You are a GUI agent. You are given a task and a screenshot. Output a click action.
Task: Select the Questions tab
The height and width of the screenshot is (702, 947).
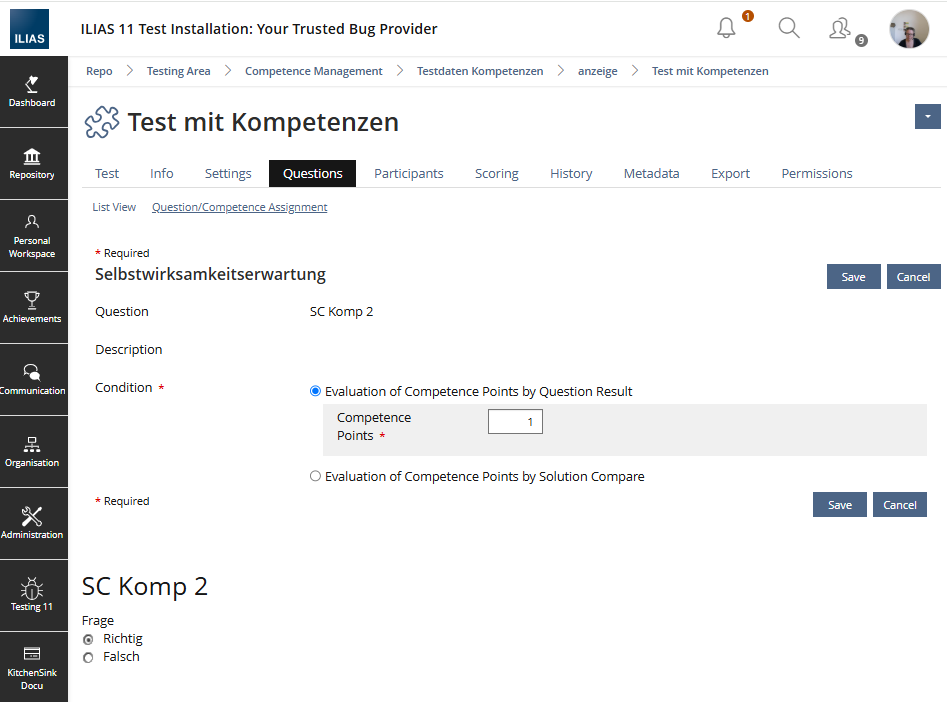coord(312,173)
